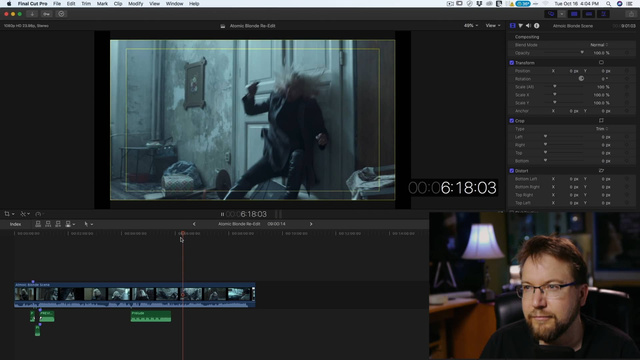Open the Color inspector triangle icon
This screenshot has height=360, width=640.
coord(521,26)
